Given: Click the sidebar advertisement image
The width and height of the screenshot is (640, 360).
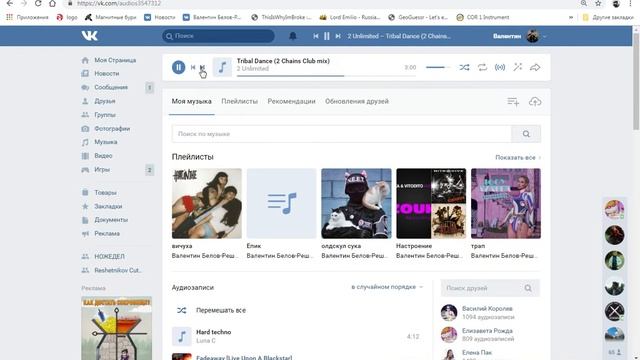Looking at the screenshot, I should [117, 328].
